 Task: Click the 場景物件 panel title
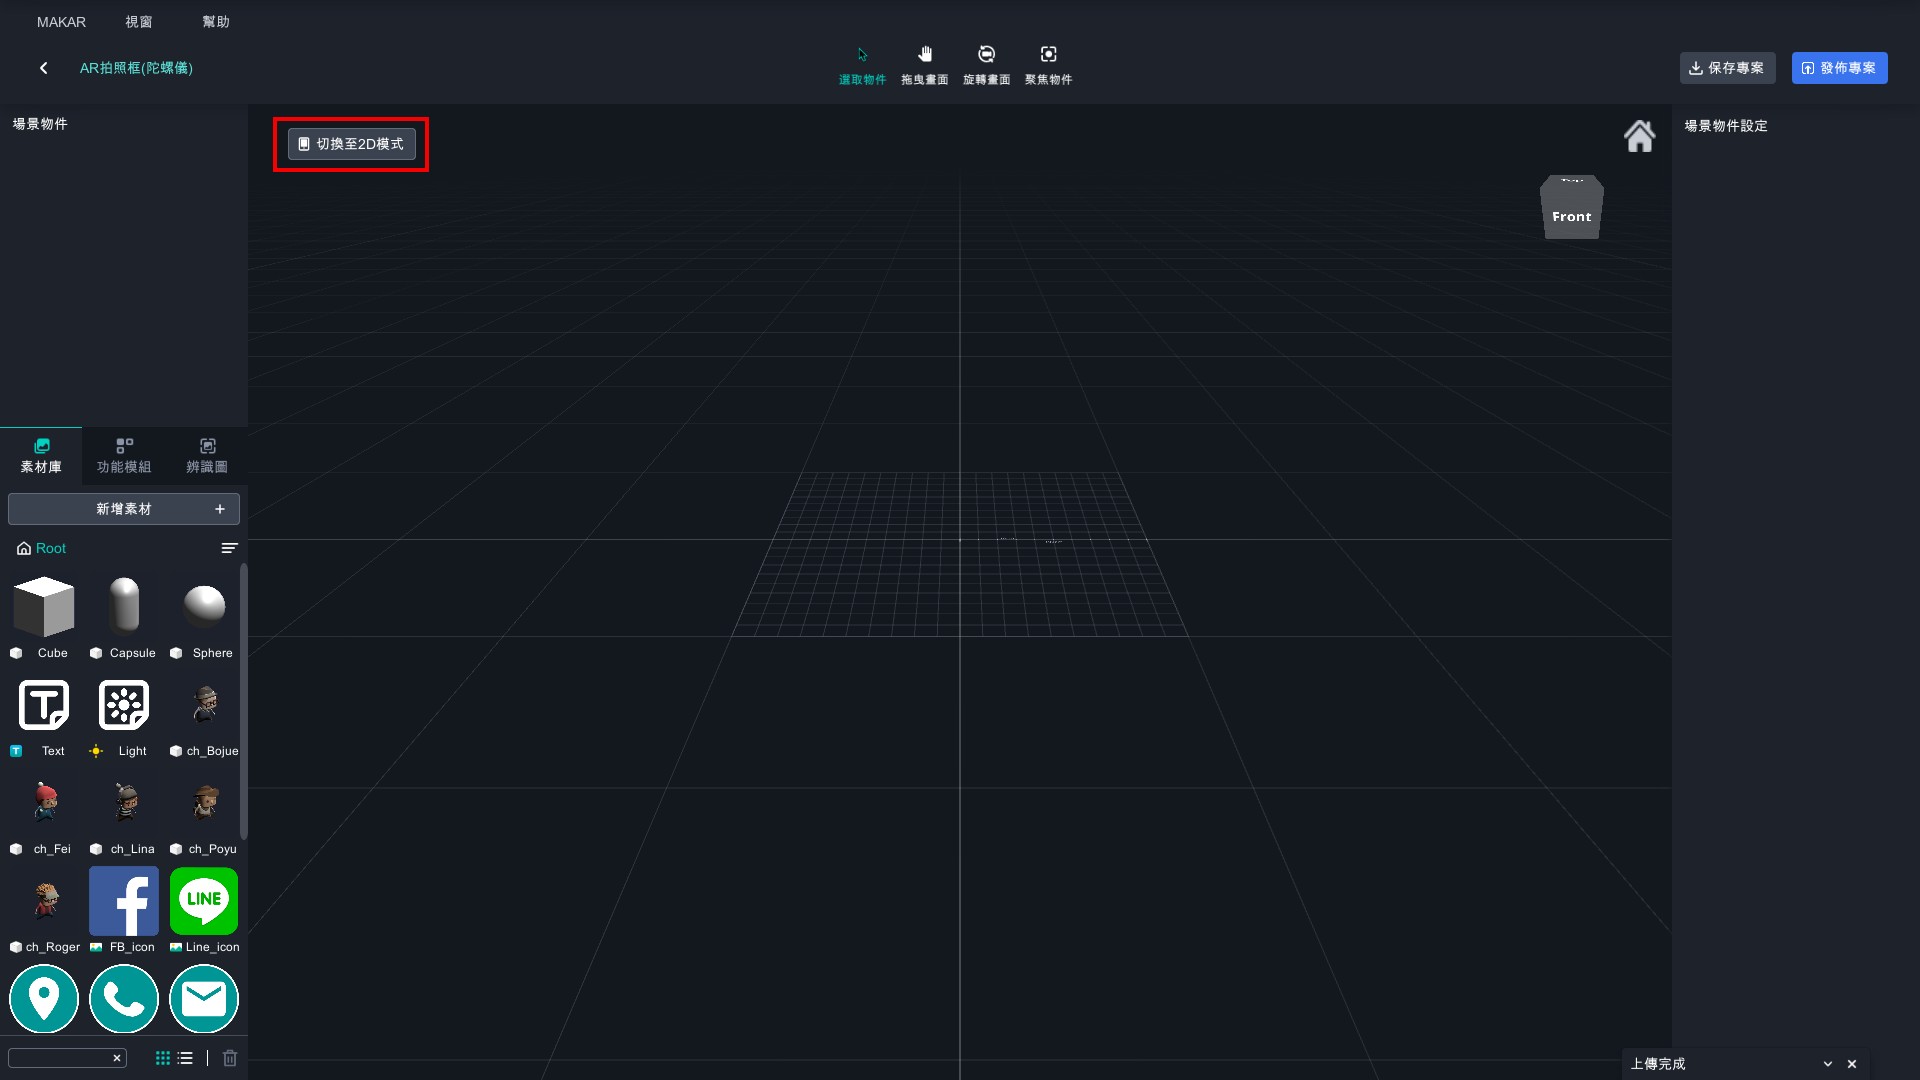pos(40,124)
